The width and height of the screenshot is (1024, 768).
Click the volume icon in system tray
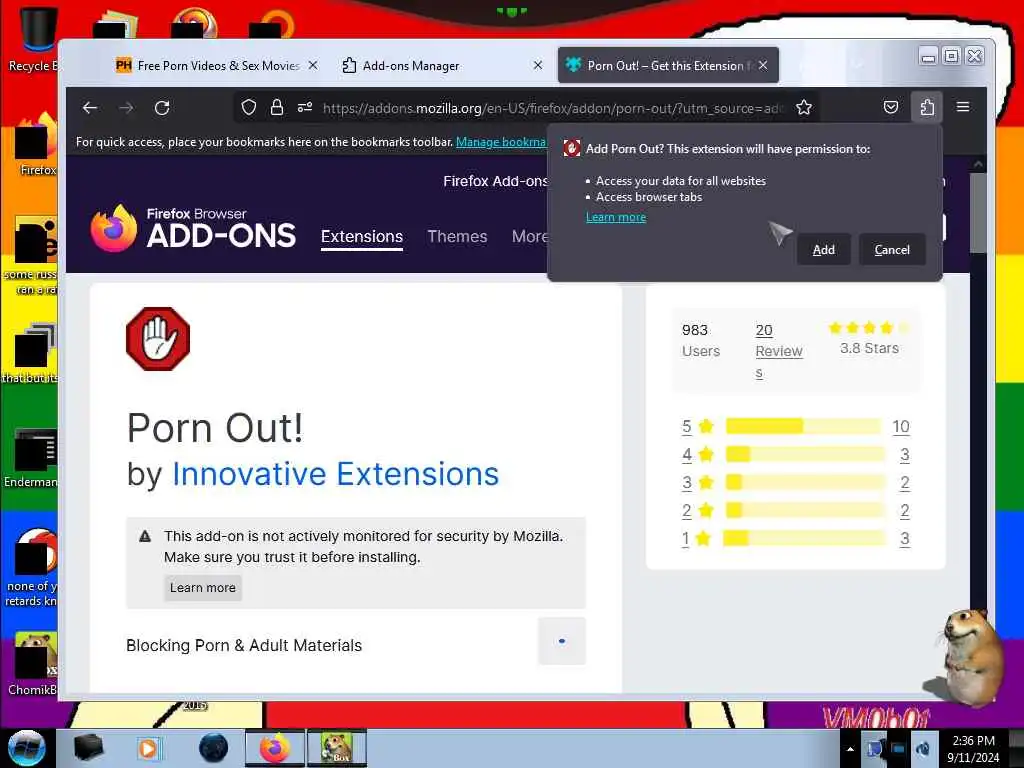923,749
